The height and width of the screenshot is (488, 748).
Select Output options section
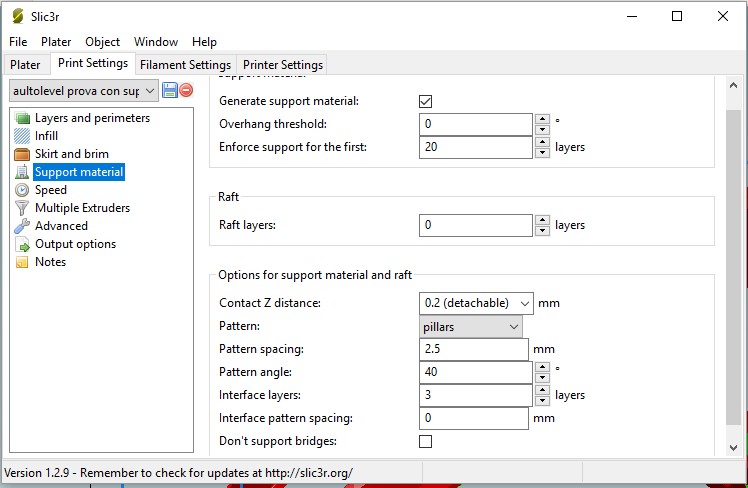click(x=75, y=244)
